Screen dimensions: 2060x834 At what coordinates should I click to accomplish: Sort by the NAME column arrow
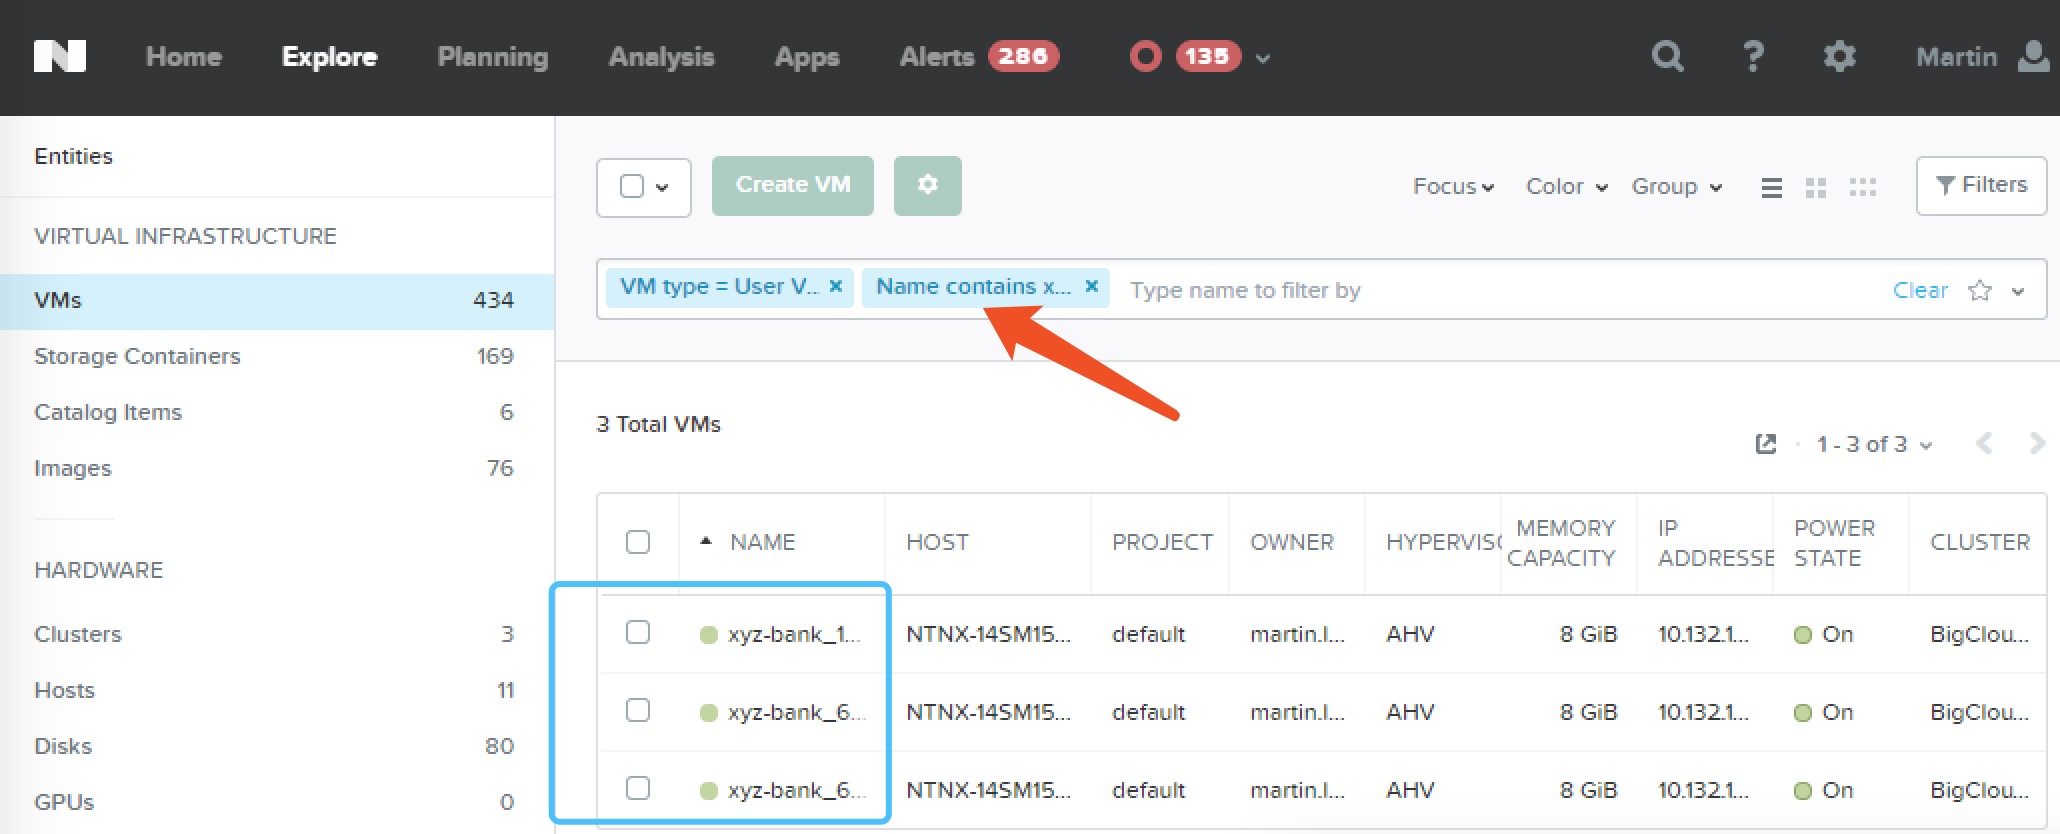pos(706,541)
